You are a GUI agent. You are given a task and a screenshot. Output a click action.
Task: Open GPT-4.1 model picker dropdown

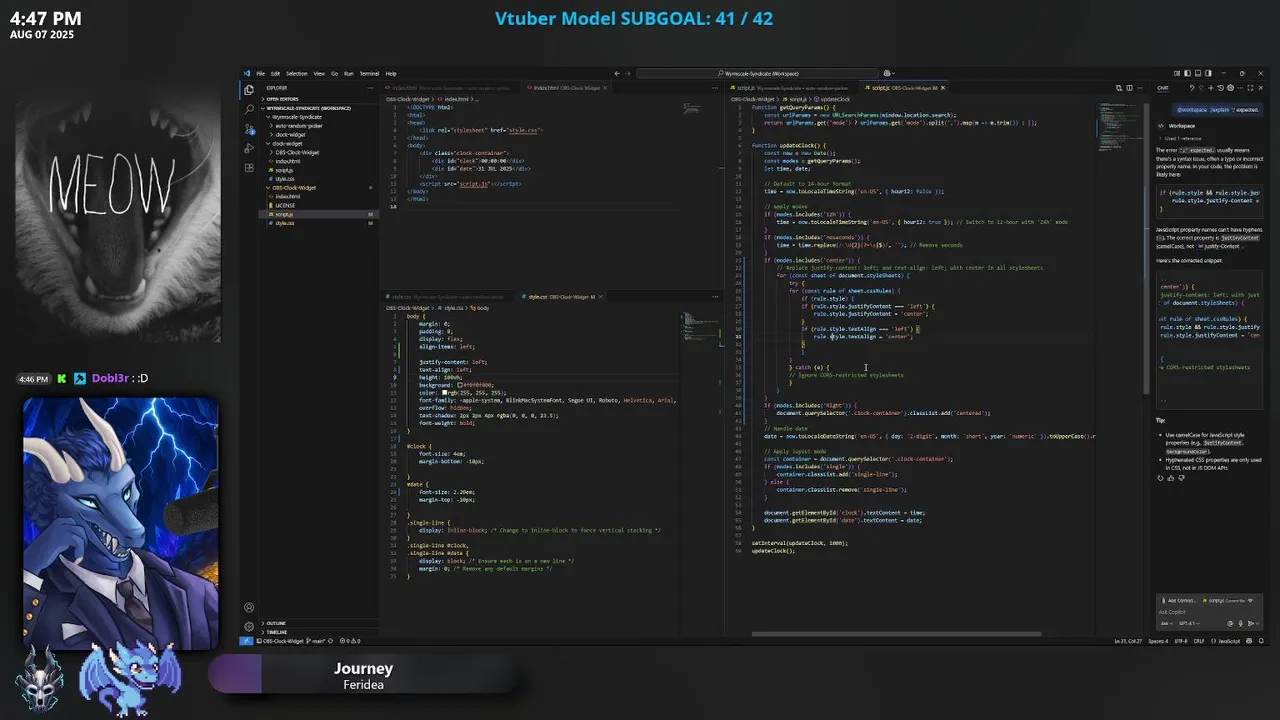pyautogui.click(x=1189, y=623)
